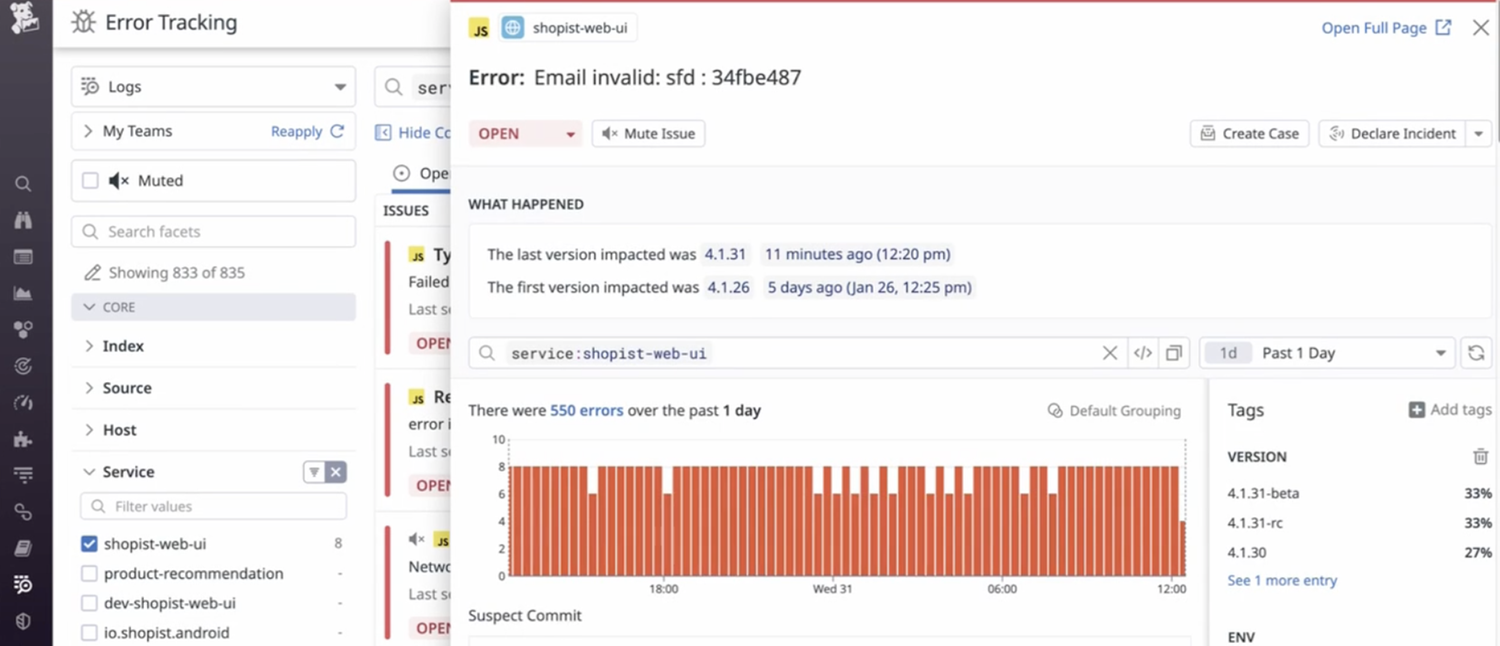Screen dimensions: 1500x646
Task: Click See 1 more entry under VERSION
Action: (x=1282, y=580)
